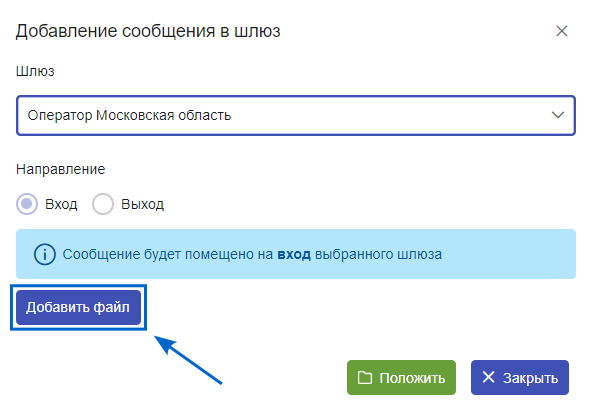Click the Закрыть button text

click(x=530, y=378)
